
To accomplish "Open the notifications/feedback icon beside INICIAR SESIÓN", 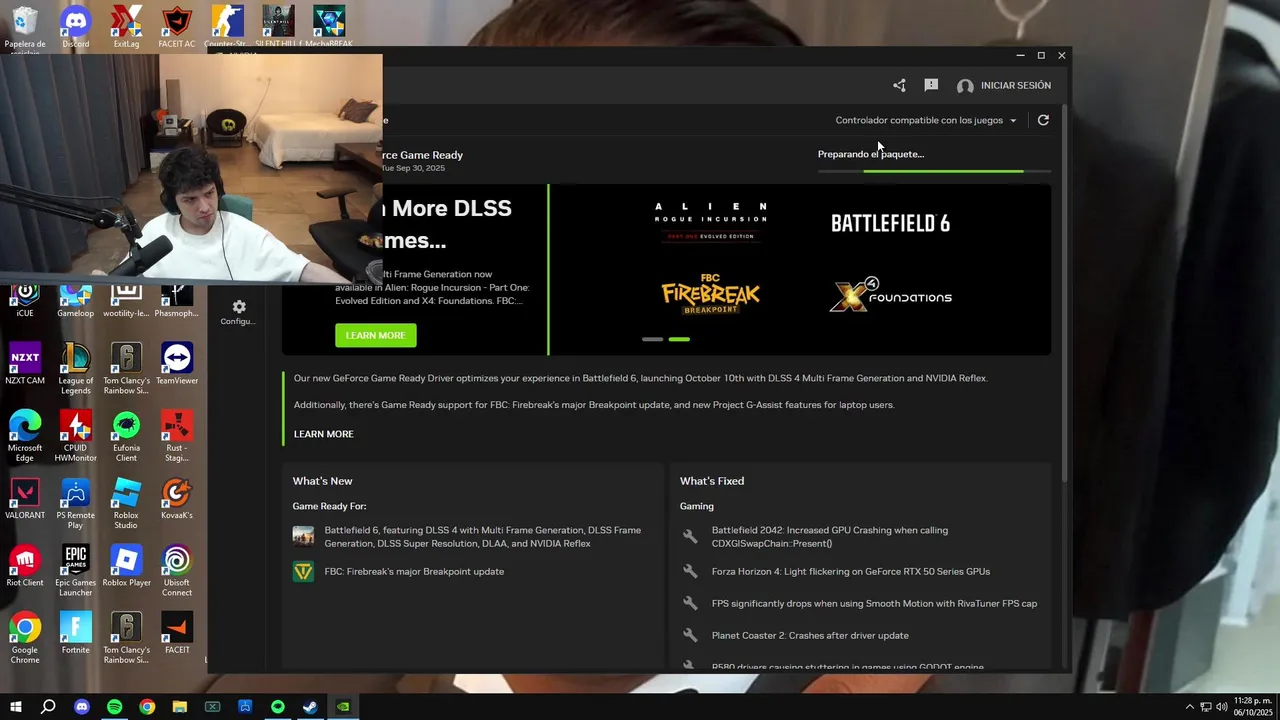I will [x=931, y=86].
